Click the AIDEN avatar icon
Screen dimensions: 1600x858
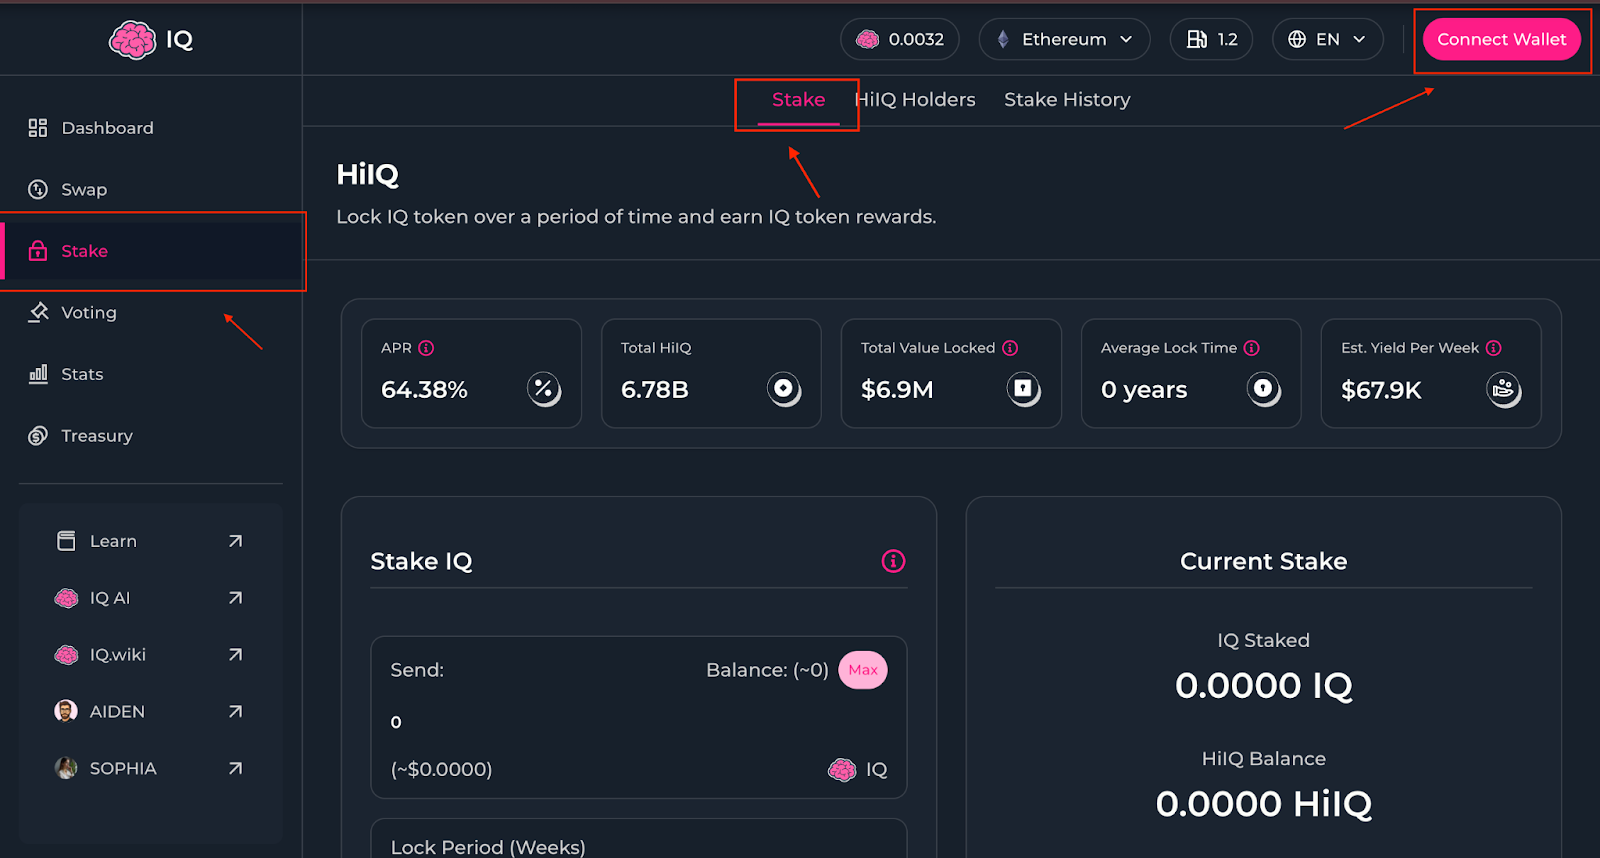(x=66, y=711)
